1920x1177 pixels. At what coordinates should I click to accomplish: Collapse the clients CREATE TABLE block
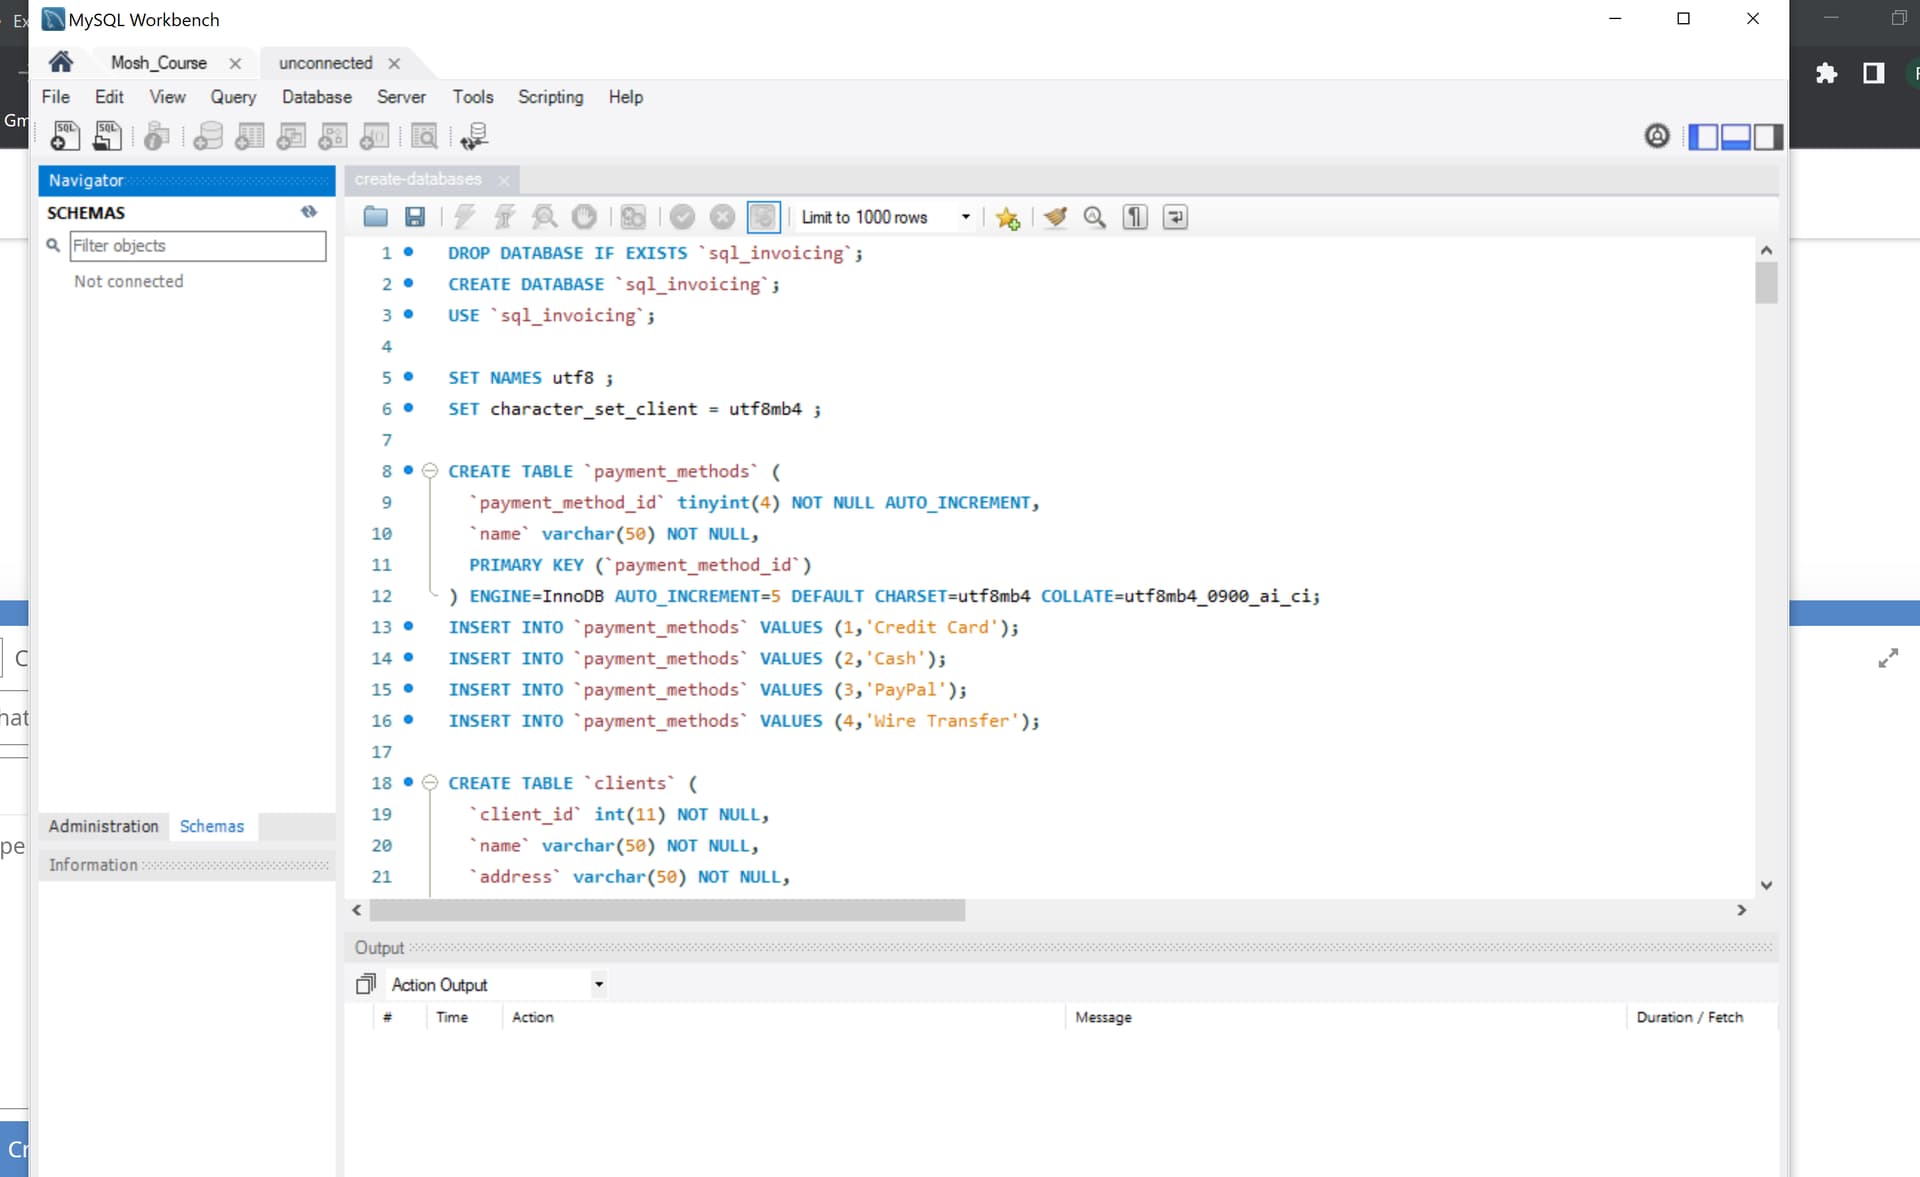(x=430, y=782)
